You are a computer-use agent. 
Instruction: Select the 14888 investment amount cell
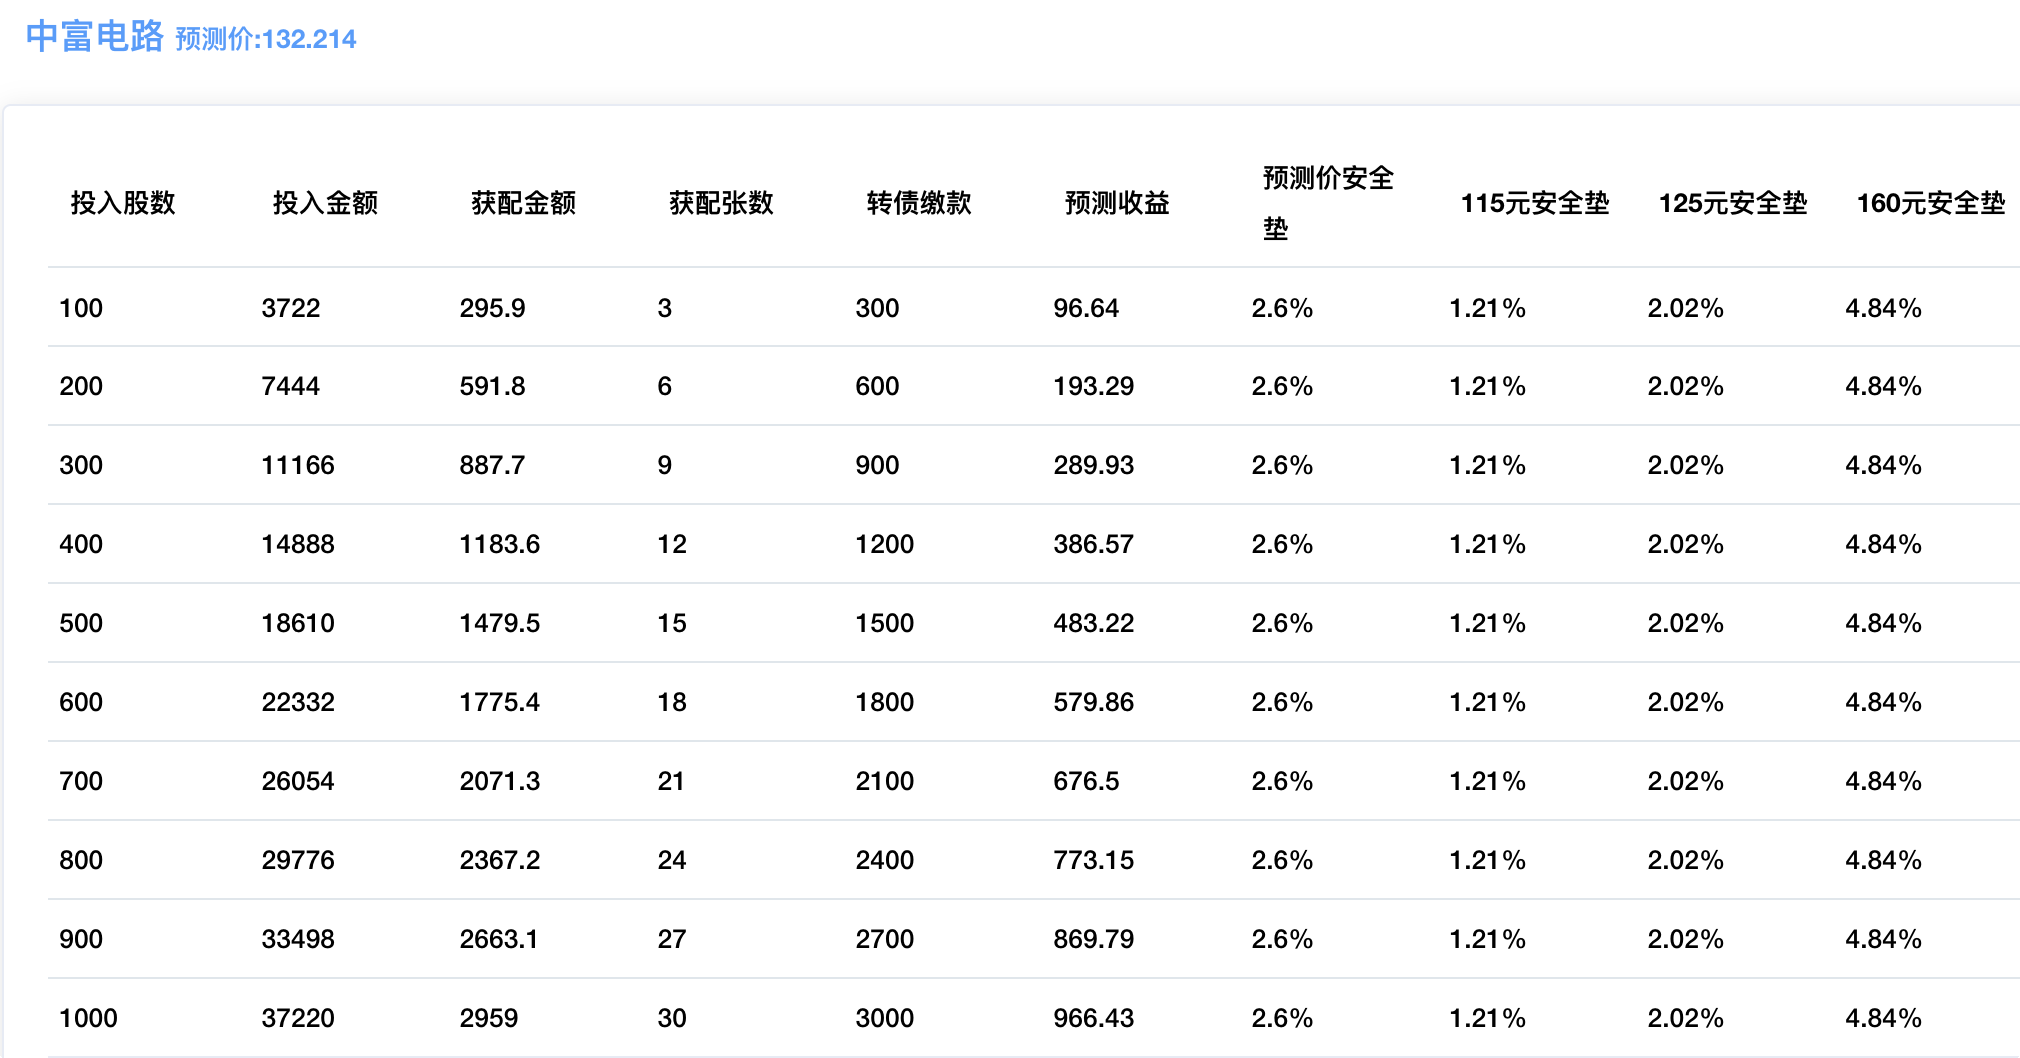tap(298, 544)
